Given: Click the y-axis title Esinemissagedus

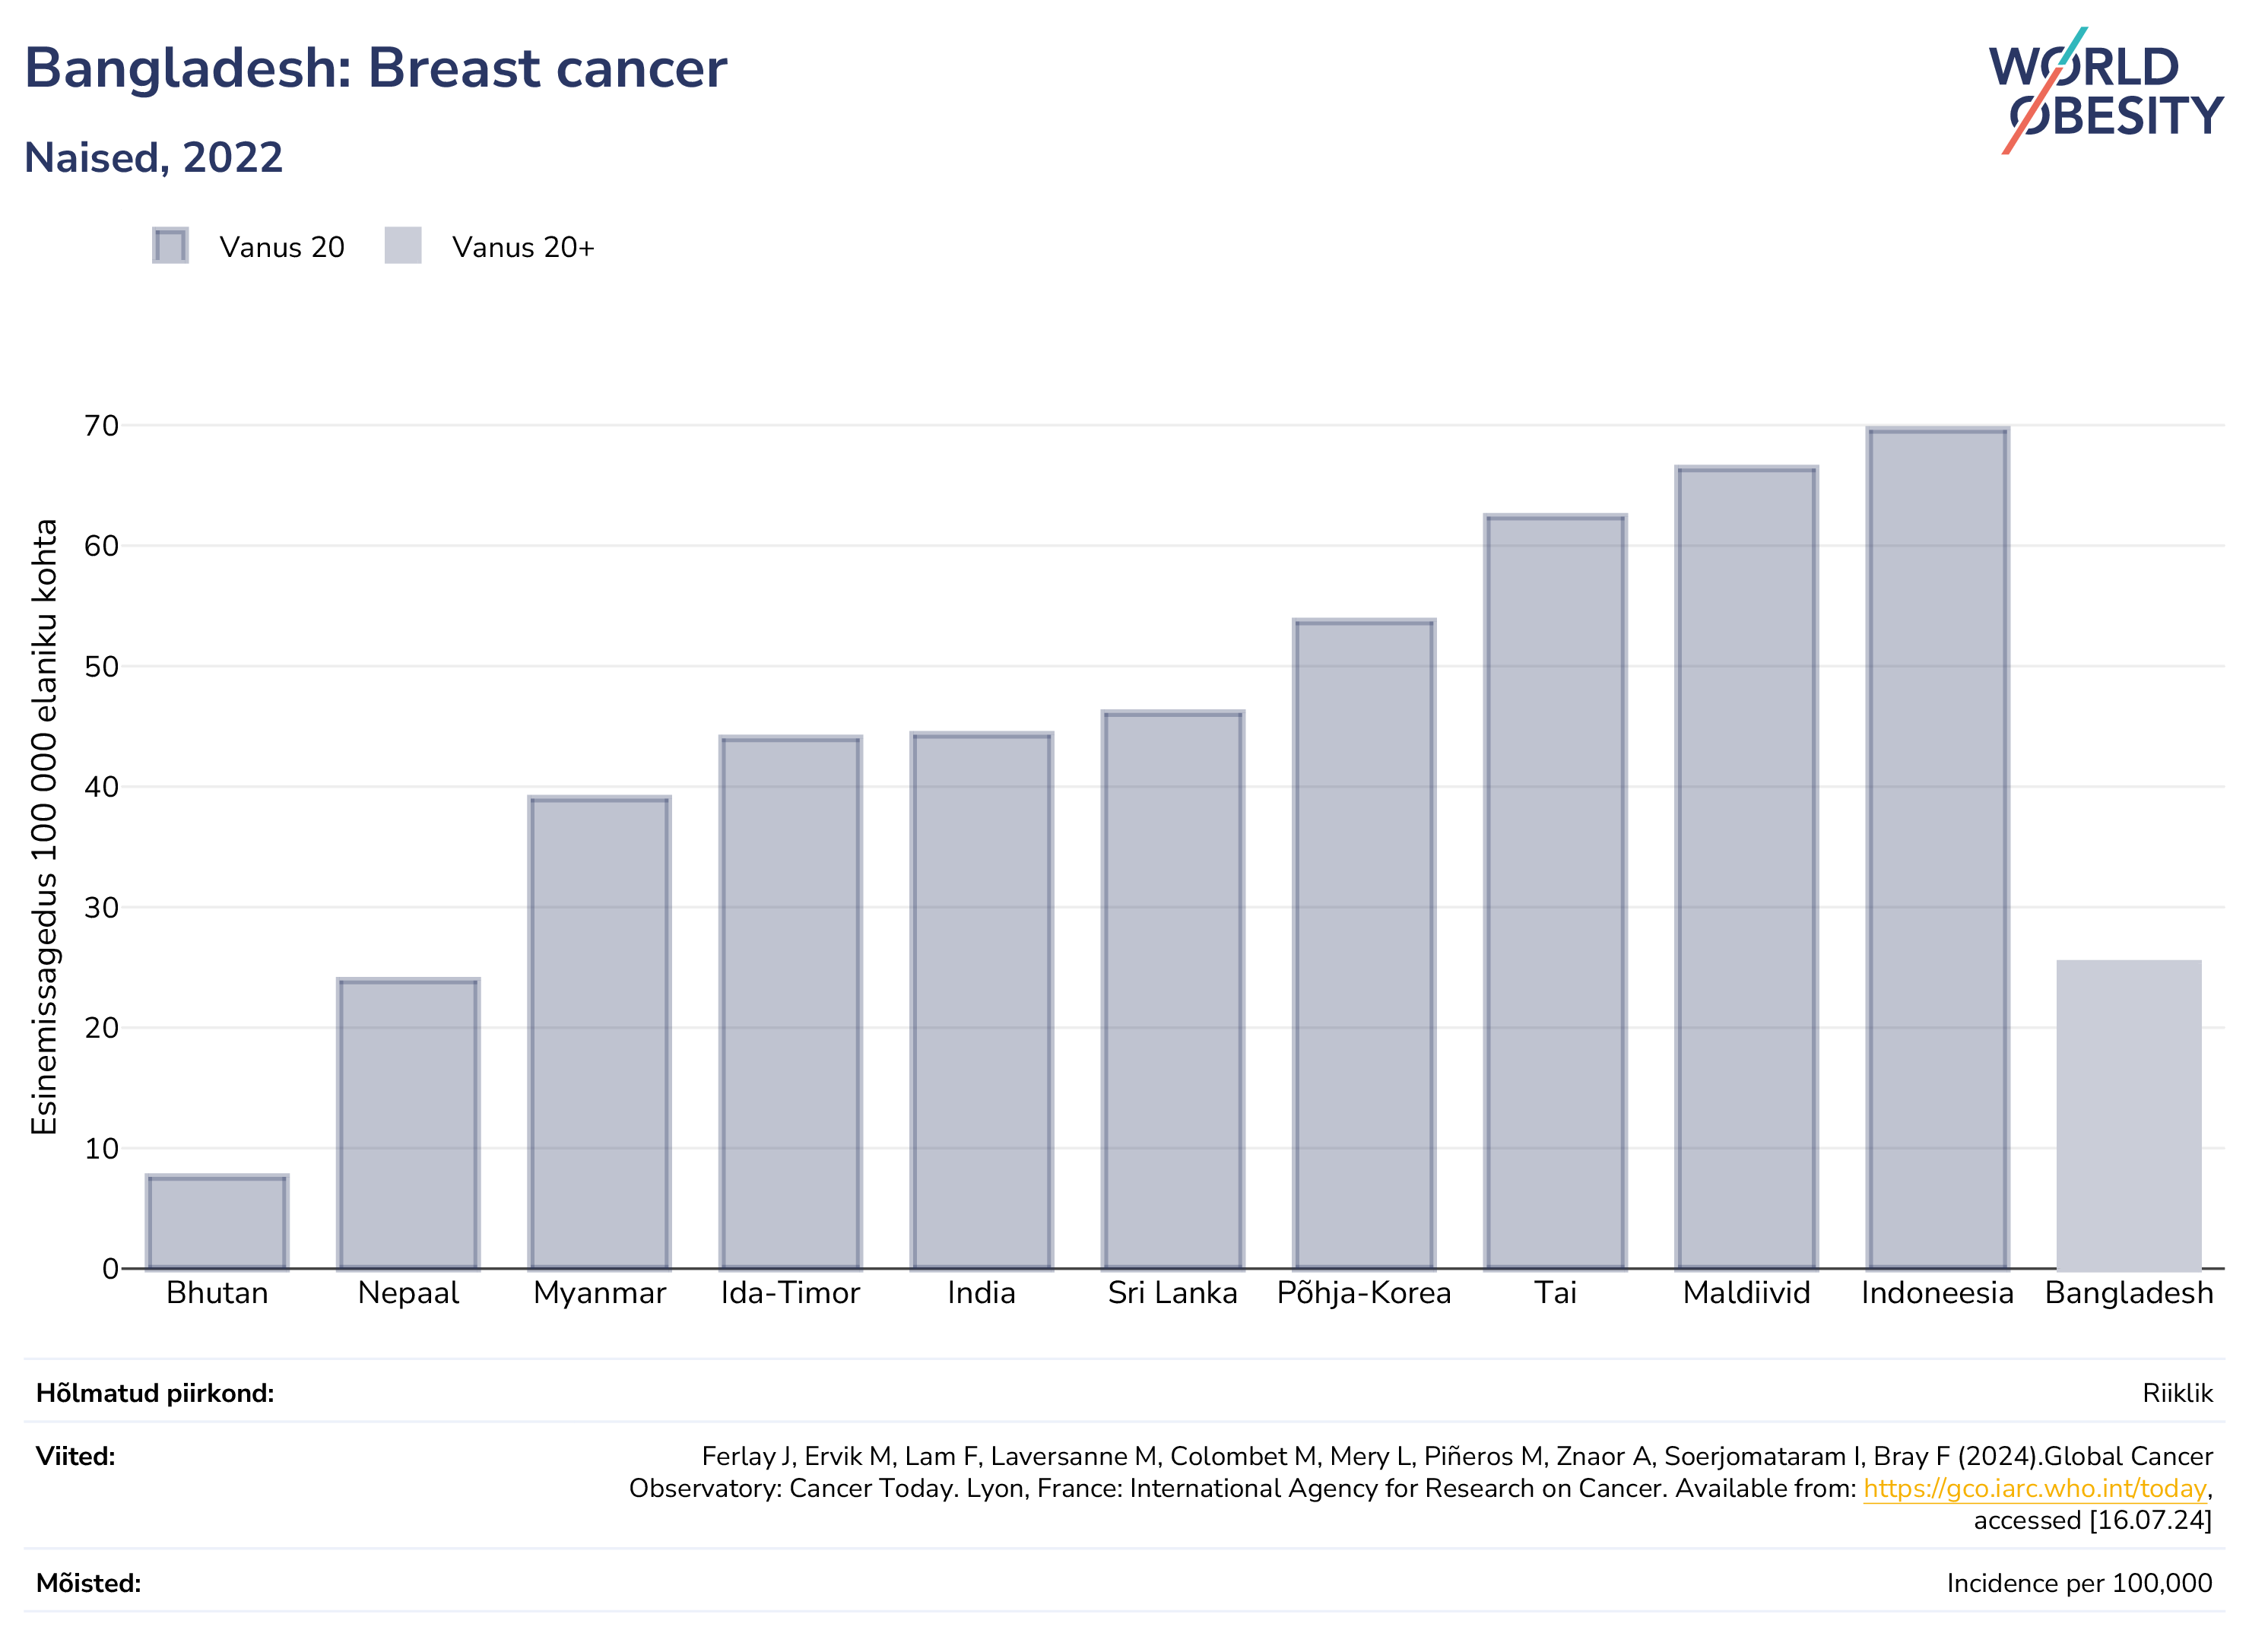Looking at the screenshot, I should pos(44,827).
